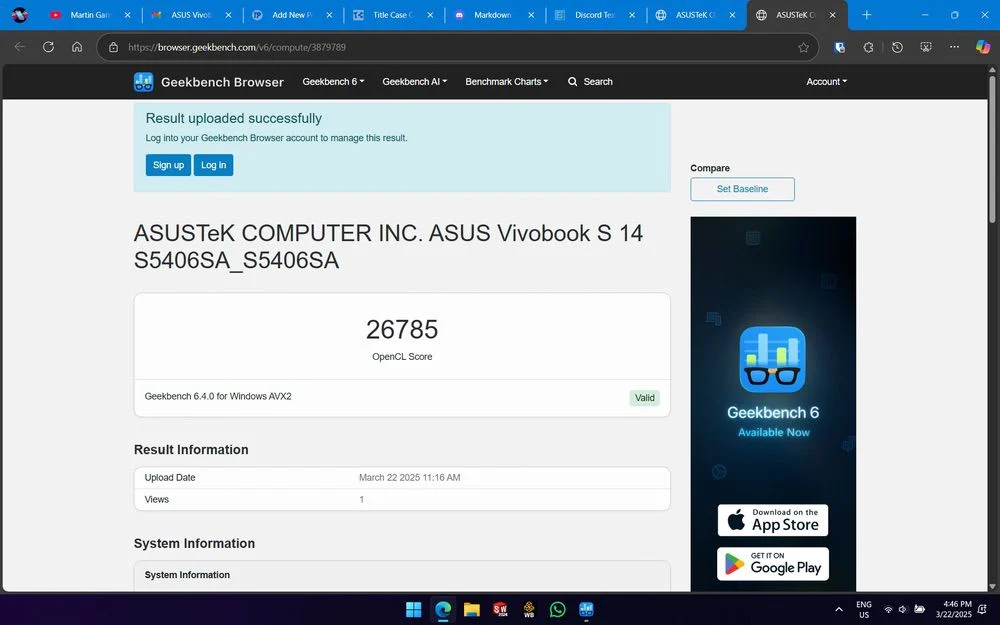
Task: Click the page vertical scrollbar thumb
Action: point(992,148)
